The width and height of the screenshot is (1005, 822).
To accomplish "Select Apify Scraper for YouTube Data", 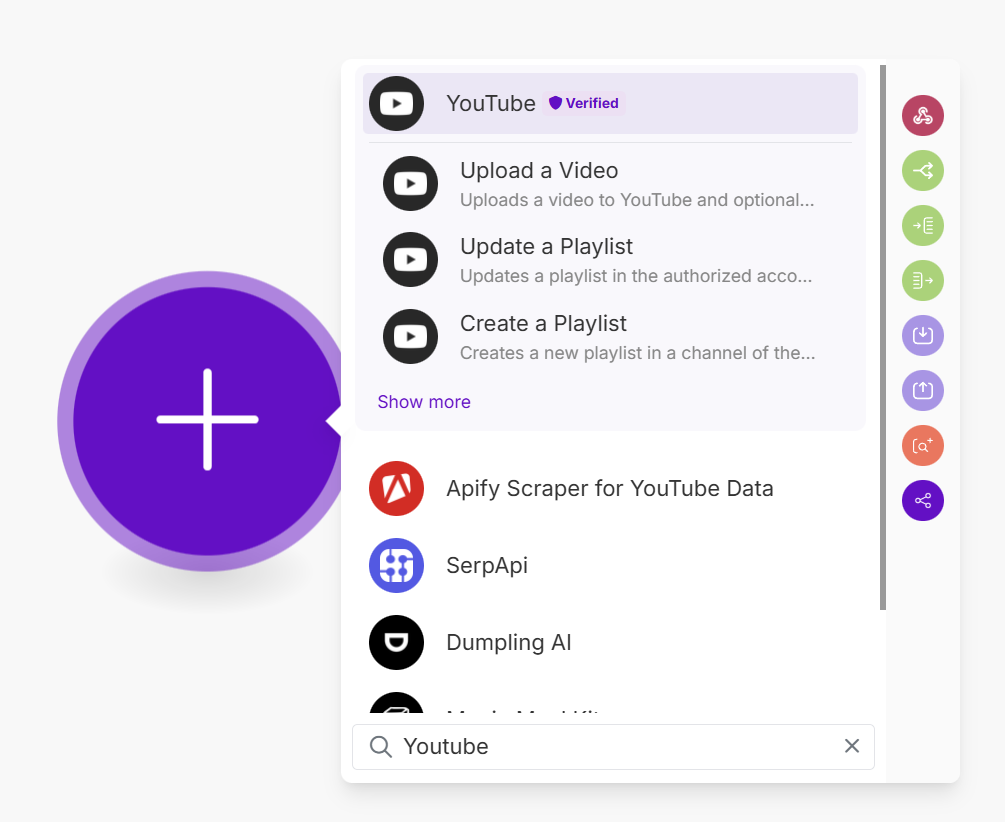I will pyautogui.click(x=610, y=489).
